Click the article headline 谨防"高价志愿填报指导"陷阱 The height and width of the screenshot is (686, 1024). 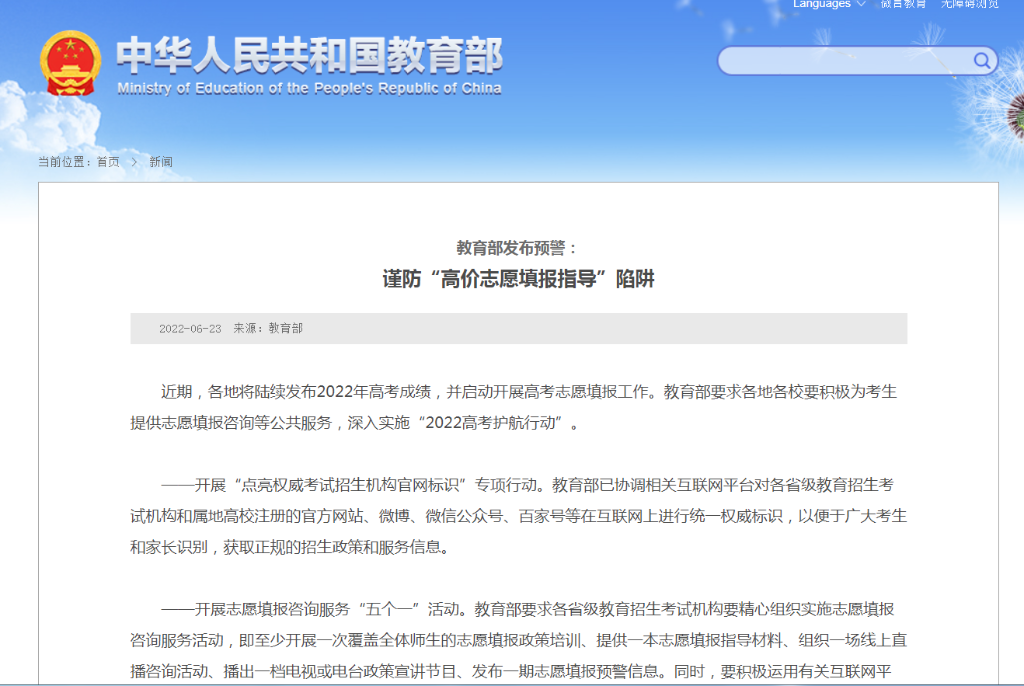[x=520, y=278]
